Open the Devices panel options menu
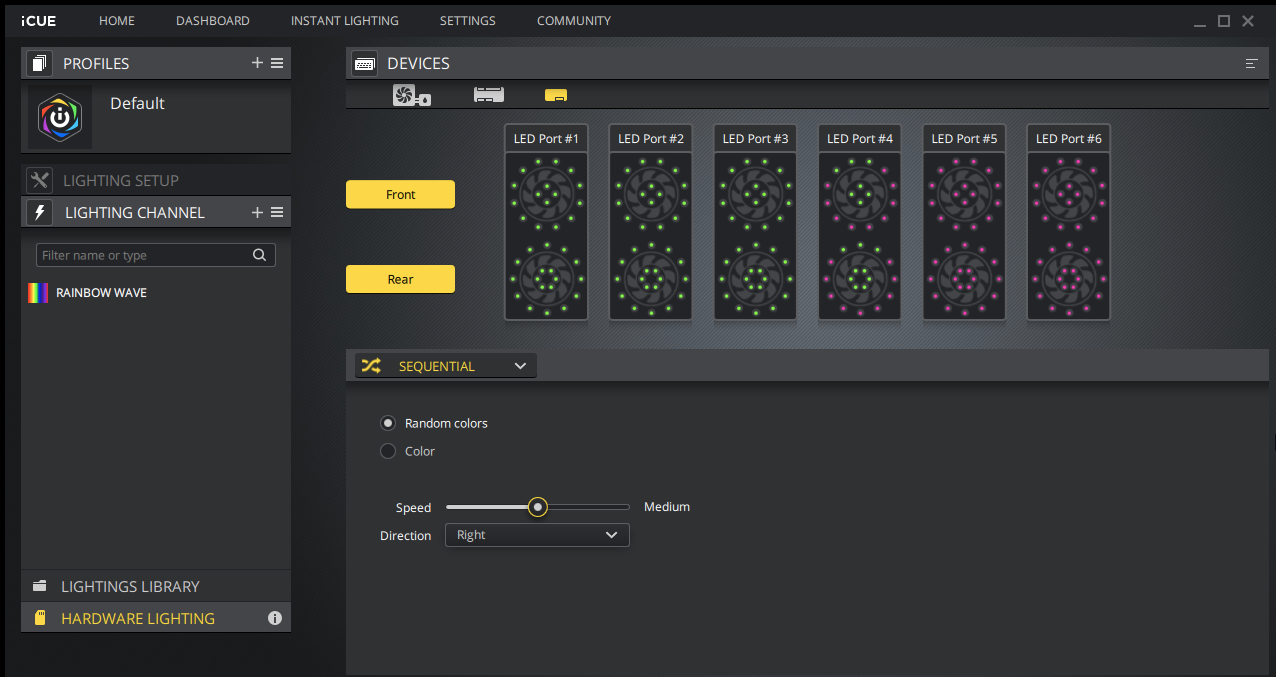Viewport: 1276px width, 677px height. click(1251, 64)
